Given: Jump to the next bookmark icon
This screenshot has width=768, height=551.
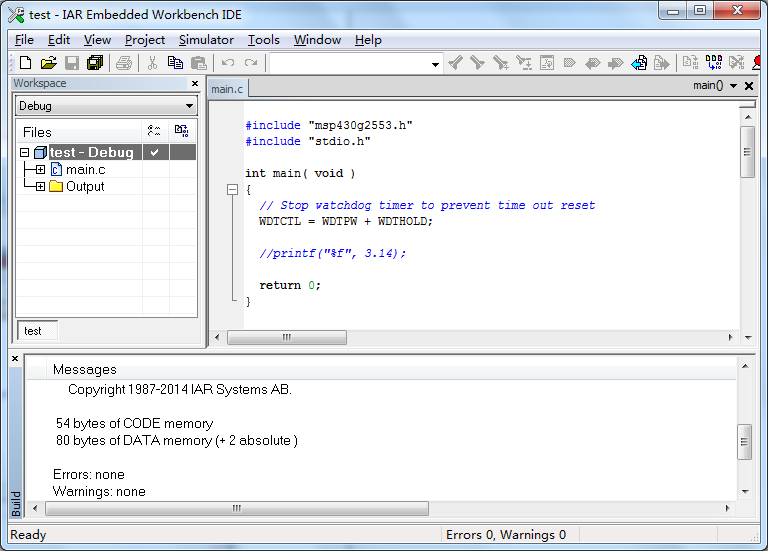Looking at the screenshot, I should 616,63.
